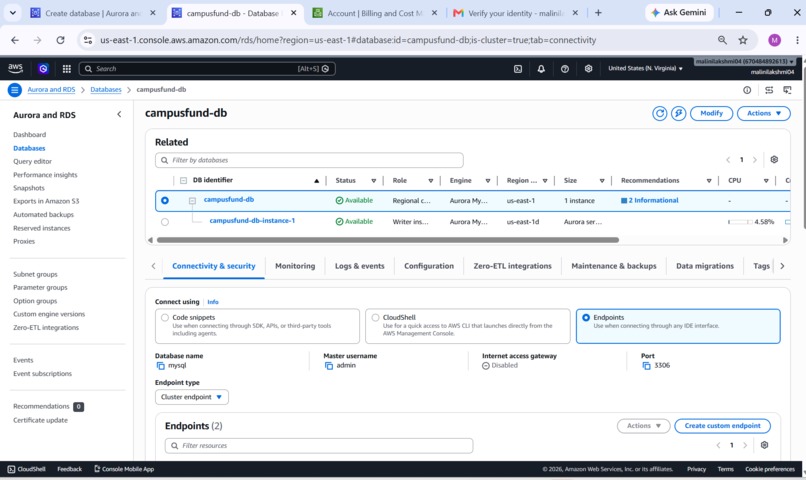Collapse the campusfund-db tree row
806x480 pixels.
pos(192,201)
